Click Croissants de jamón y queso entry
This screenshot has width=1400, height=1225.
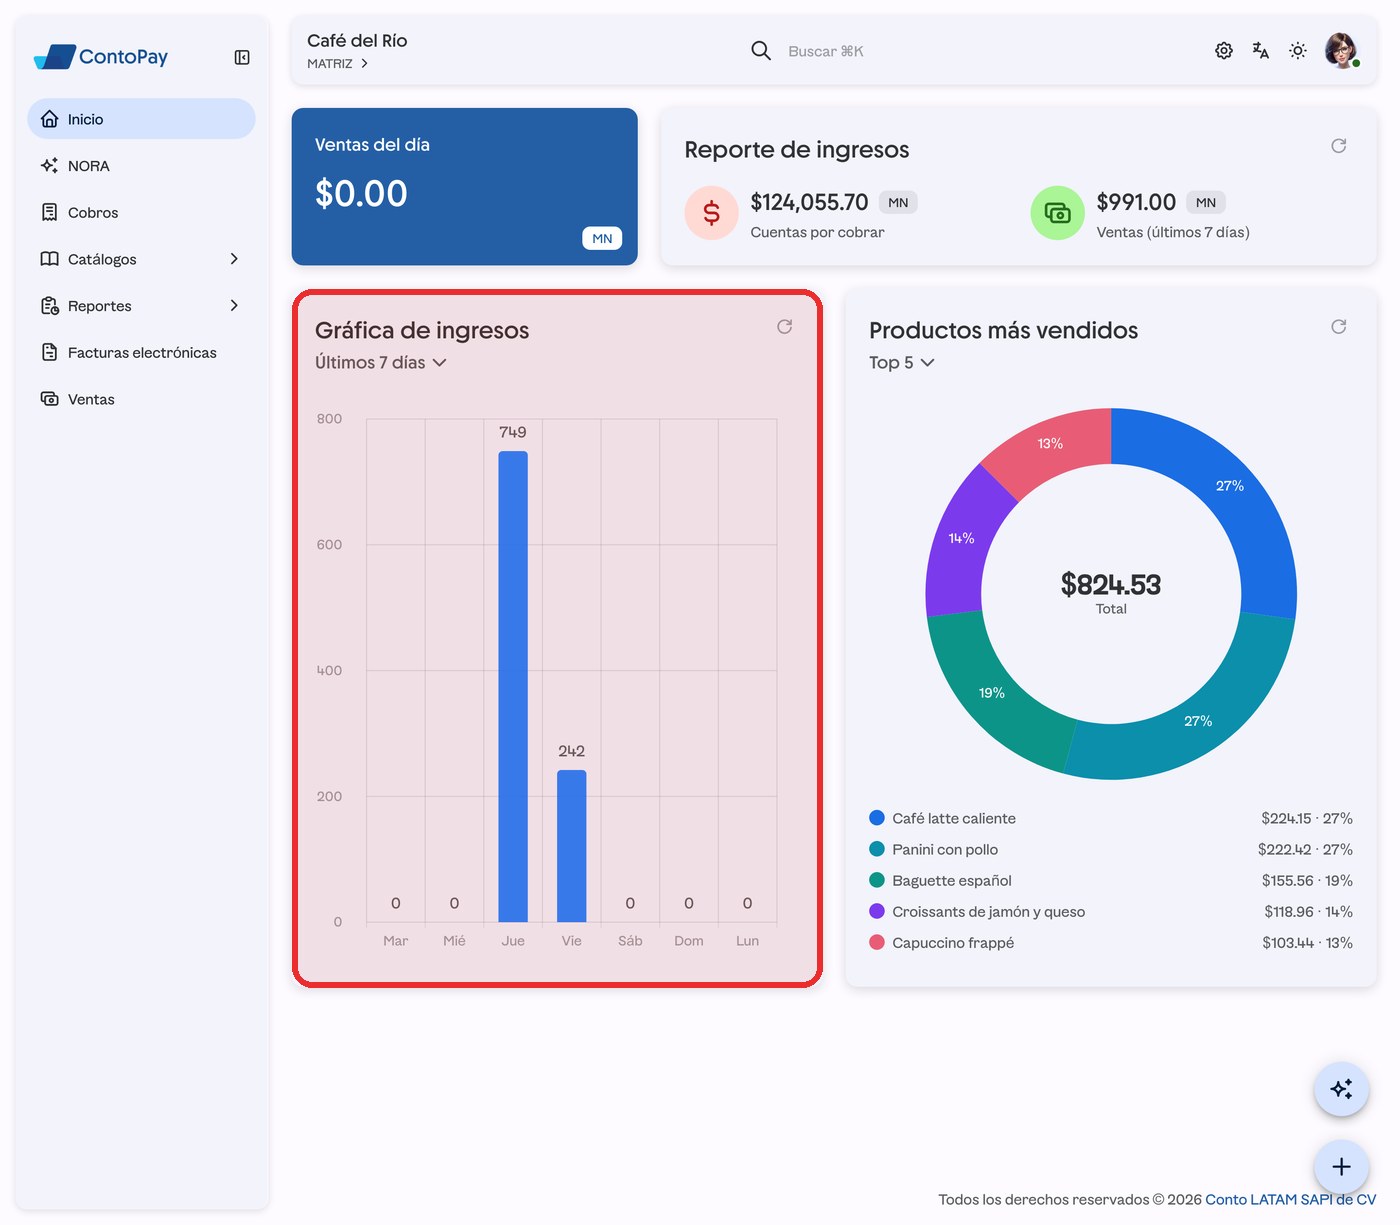point(1111,911)
